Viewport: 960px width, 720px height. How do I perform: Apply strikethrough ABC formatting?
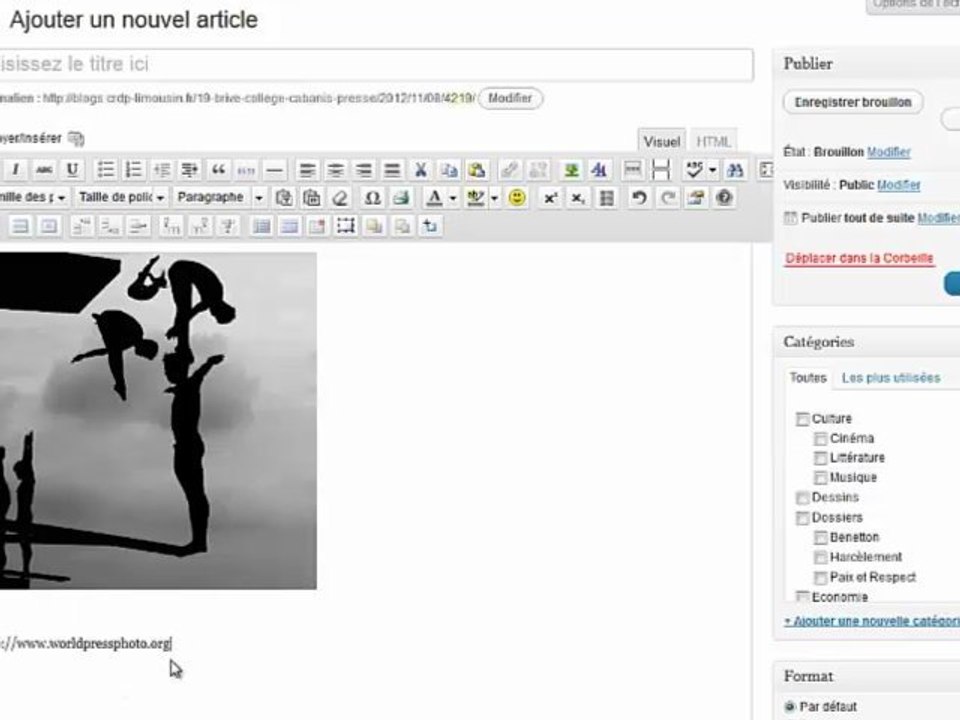tap(43, 170)
